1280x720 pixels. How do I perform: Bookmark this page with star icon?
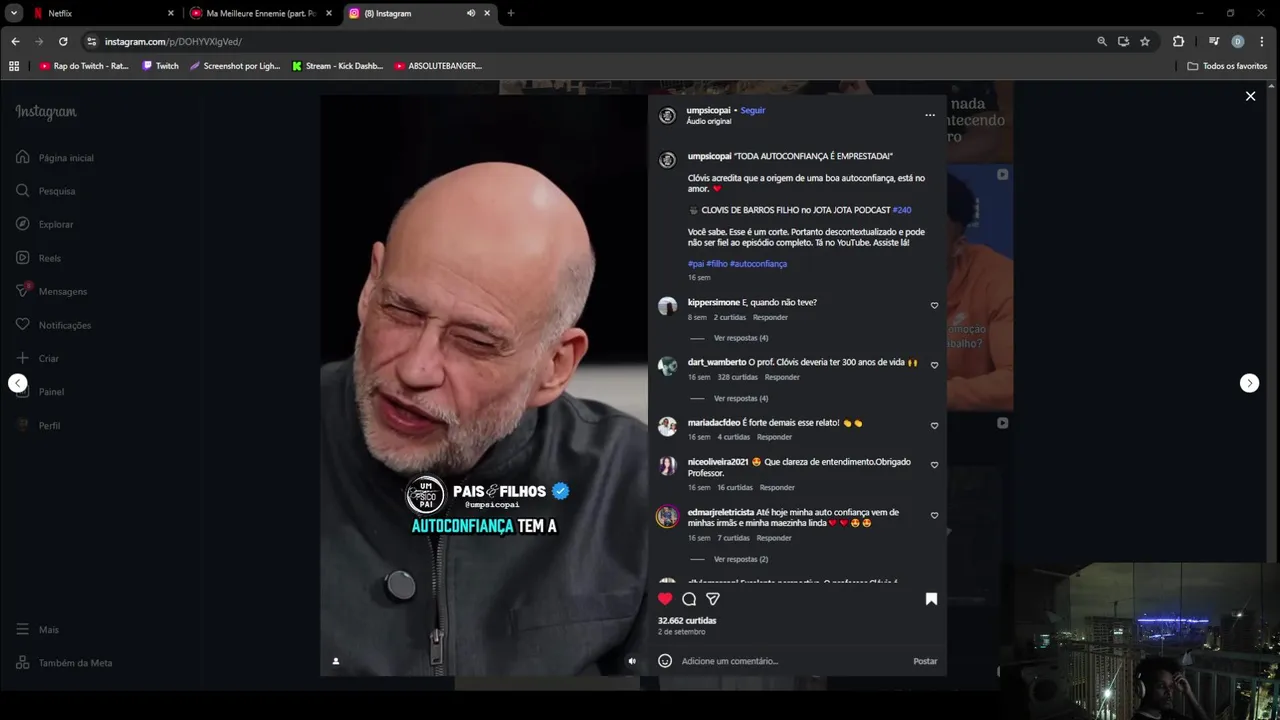coord(1145,41)
